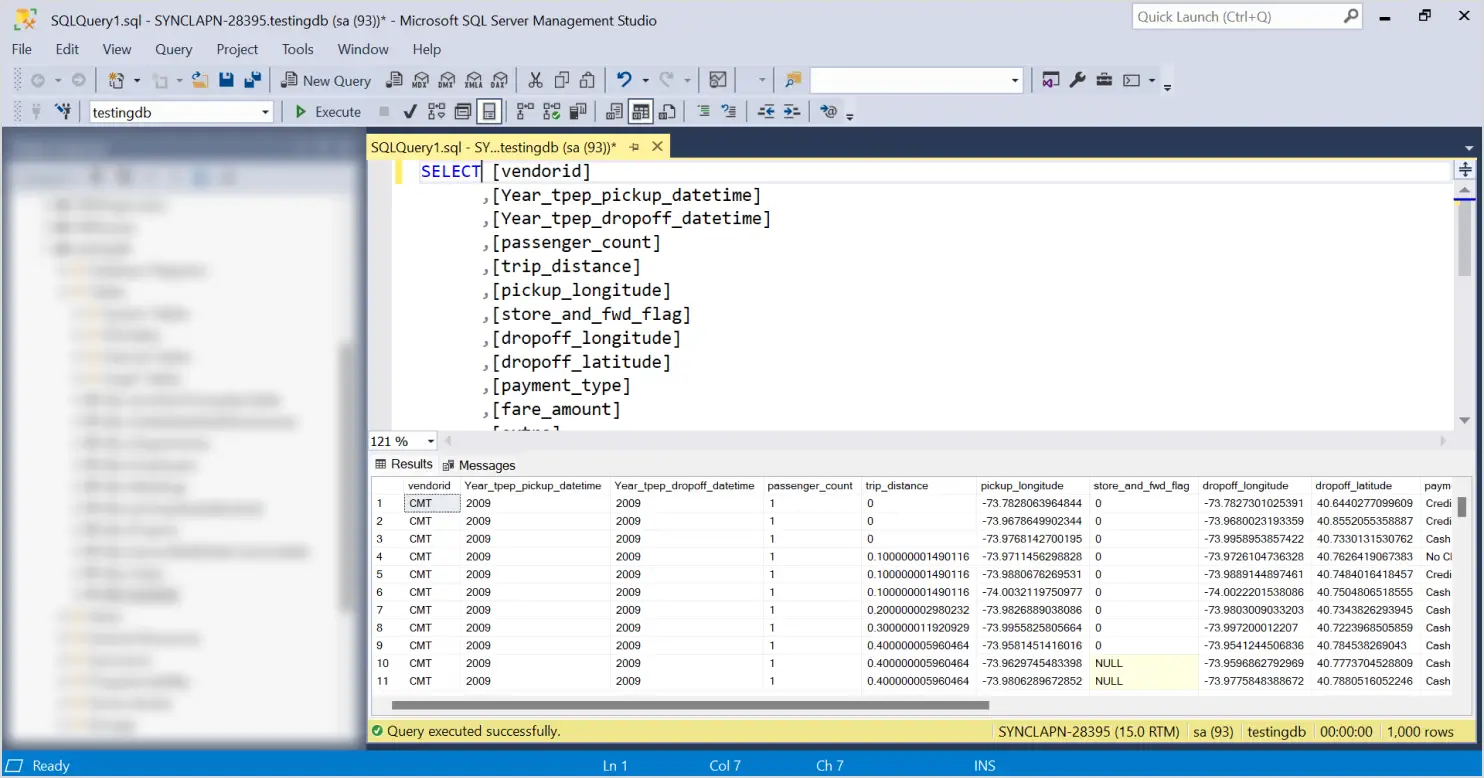Click the Increase Indent icon
Image resolution: width=1484 pixels, height=778 pixels.
coord(792,112)
